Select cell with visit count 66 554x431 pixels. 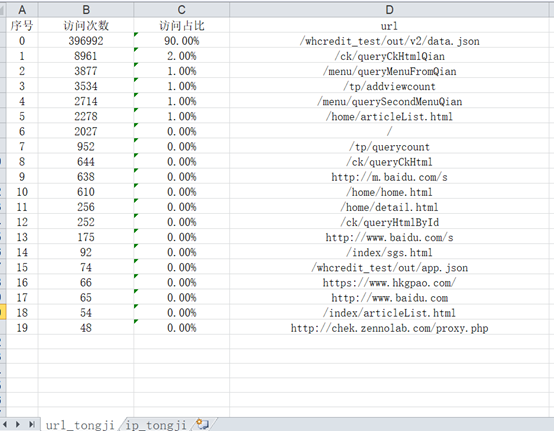86,283
